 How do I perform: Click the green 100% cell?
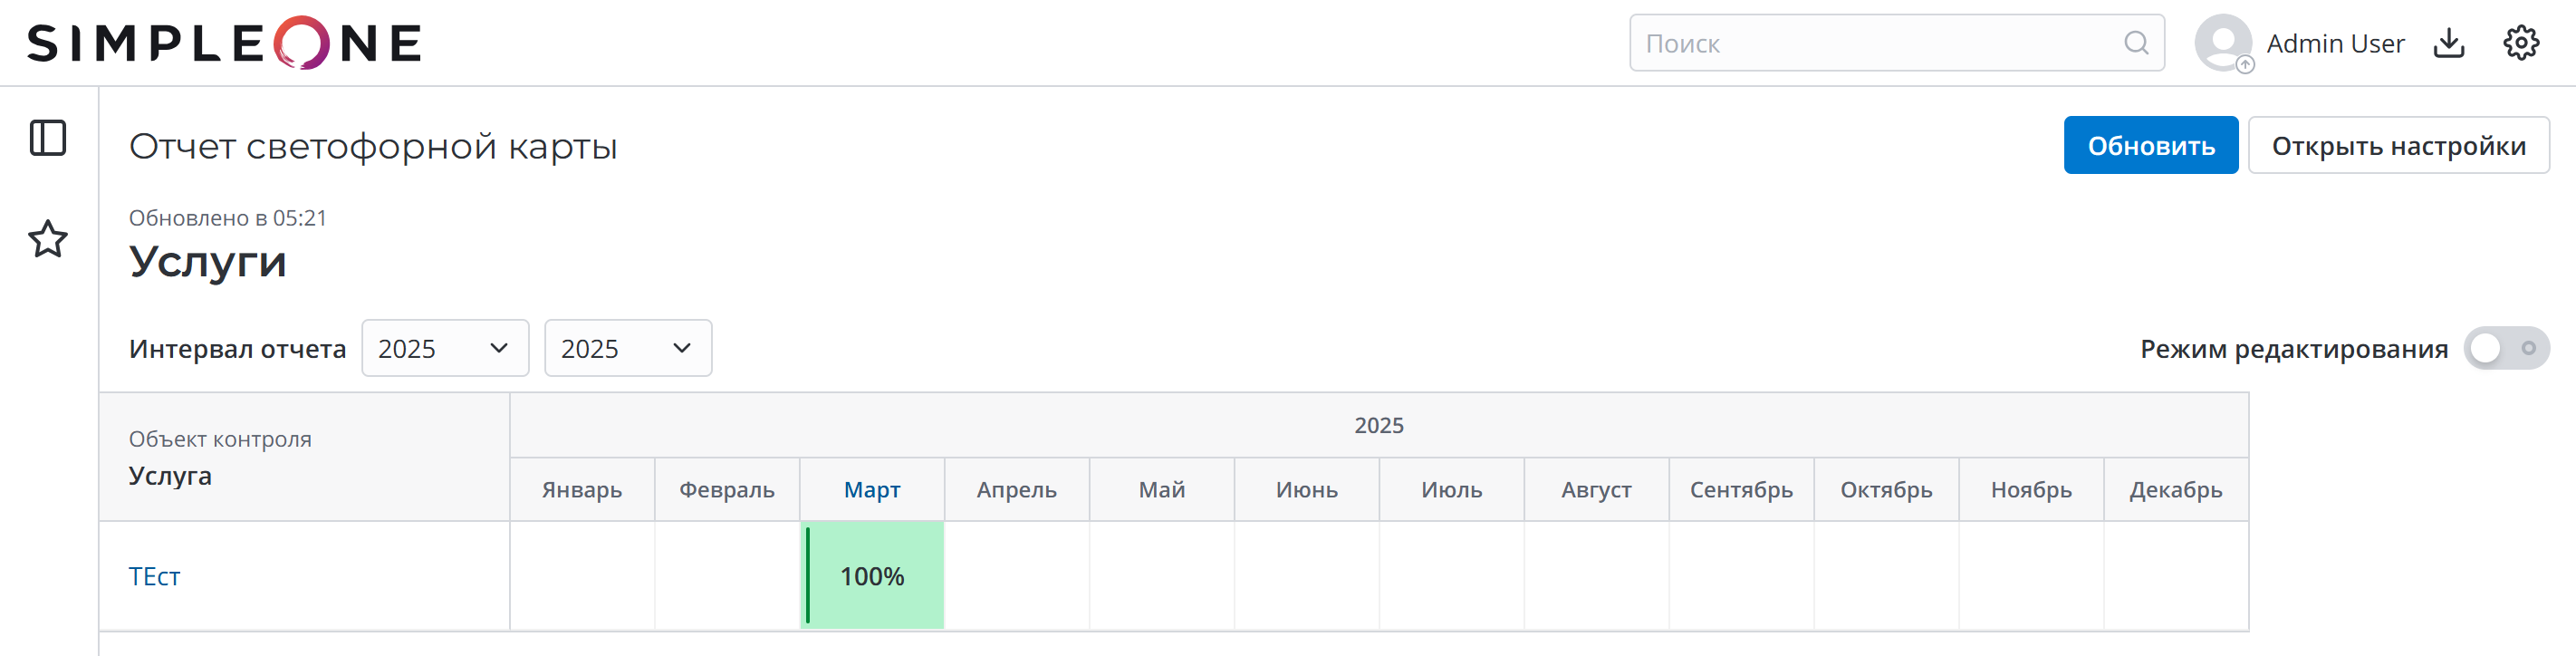point(872,577)
